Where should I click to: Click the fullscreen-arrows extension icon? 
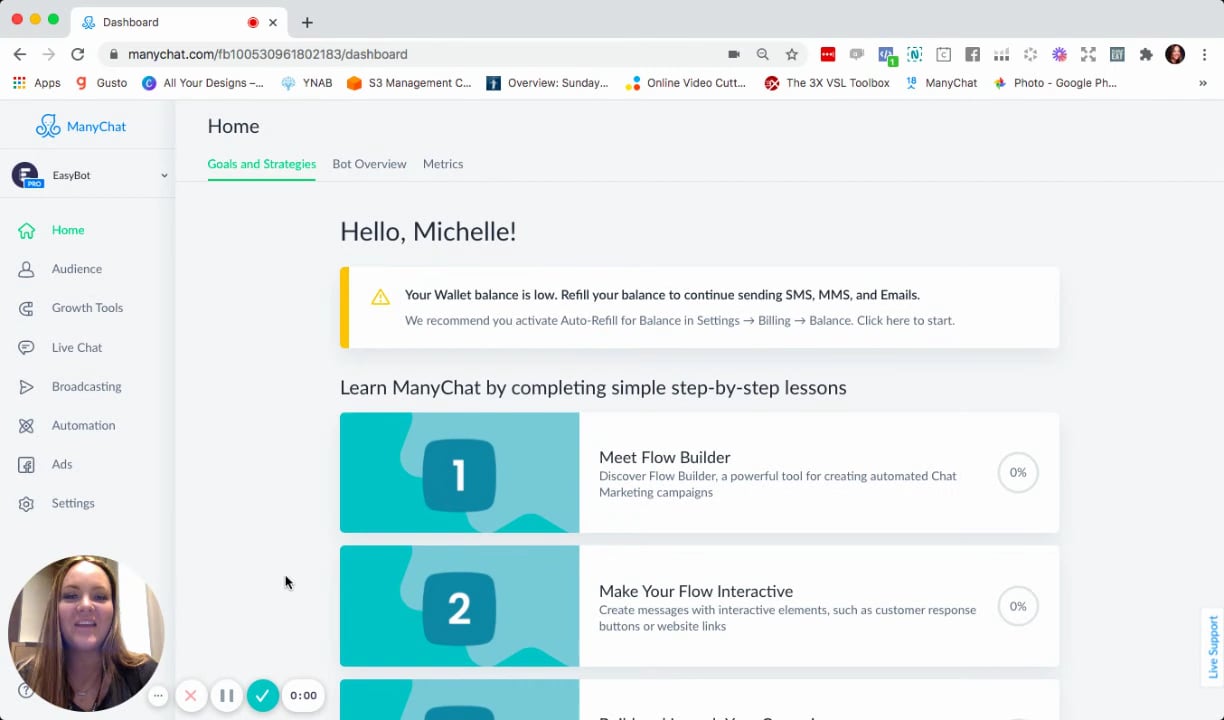click(1088, 54)
